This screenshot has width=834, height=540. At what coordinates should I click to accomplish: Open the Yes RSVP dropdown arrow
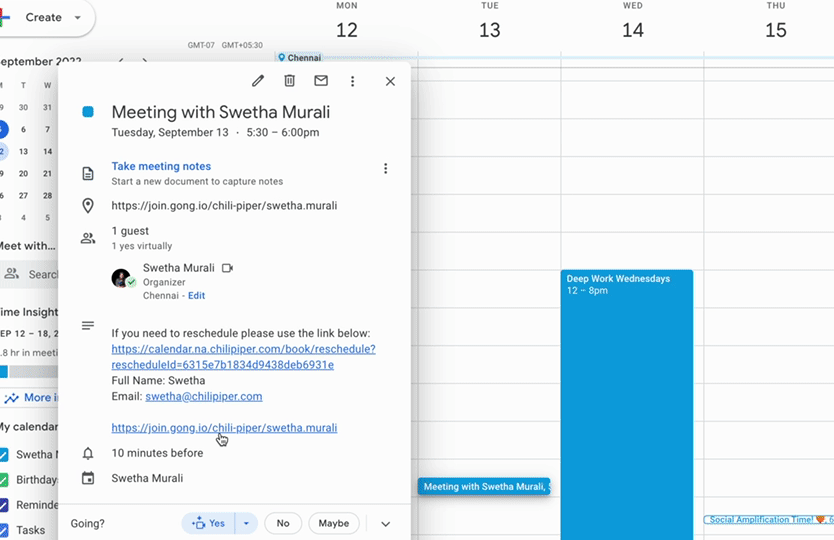[x=246, y=524]
